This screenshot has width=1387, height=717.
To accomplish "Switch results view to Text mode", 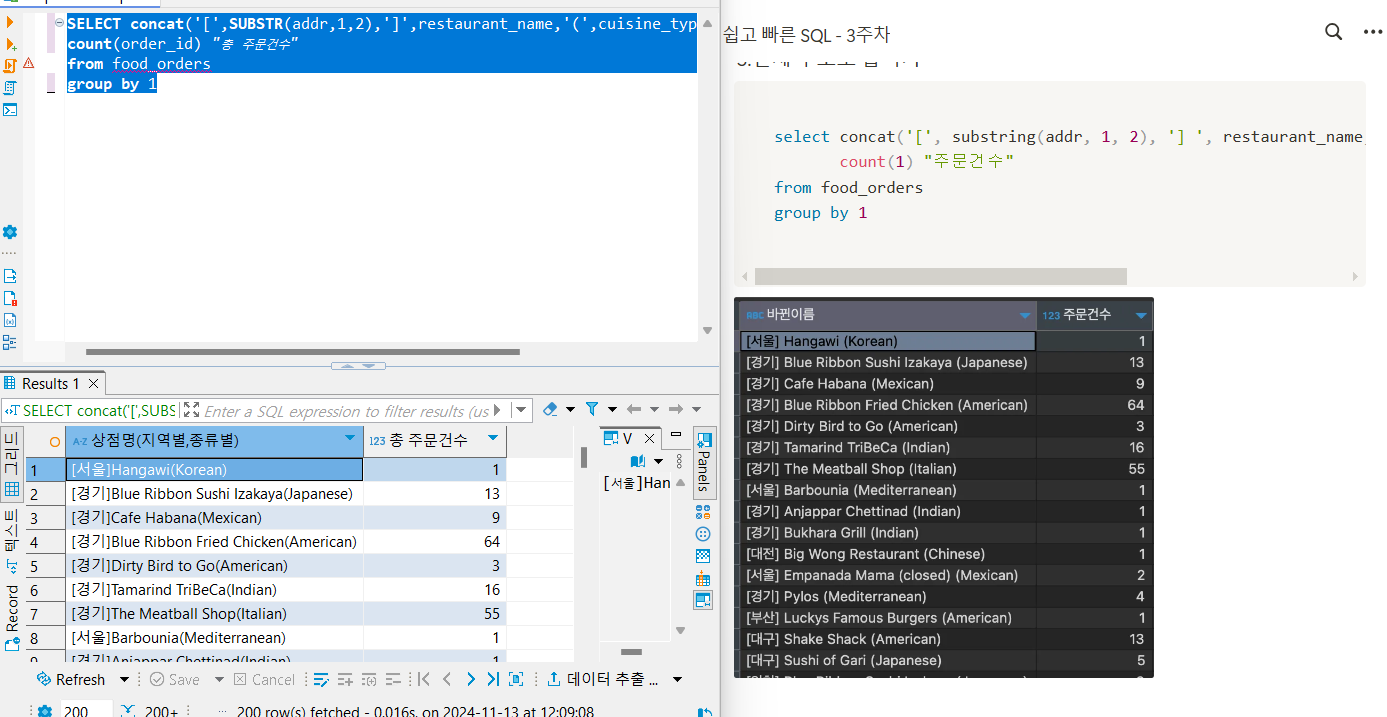I will (12, 541).
